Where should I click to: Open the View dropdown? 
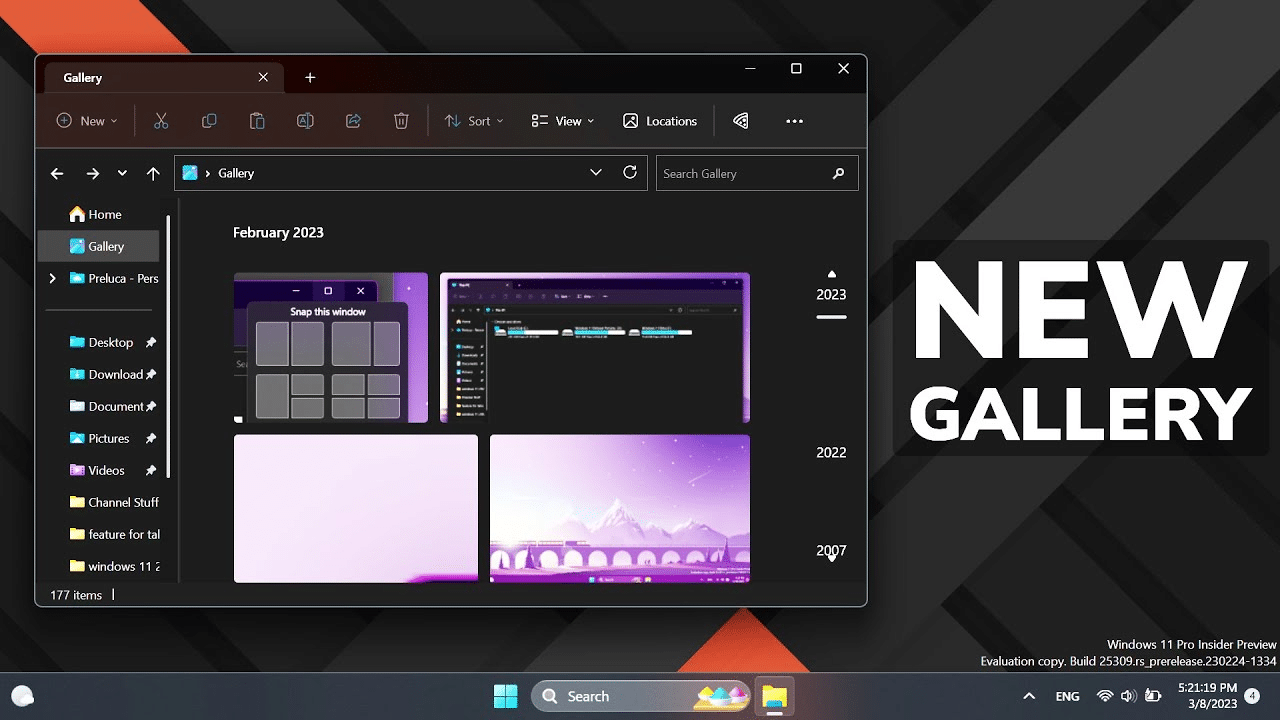point(563,121)
